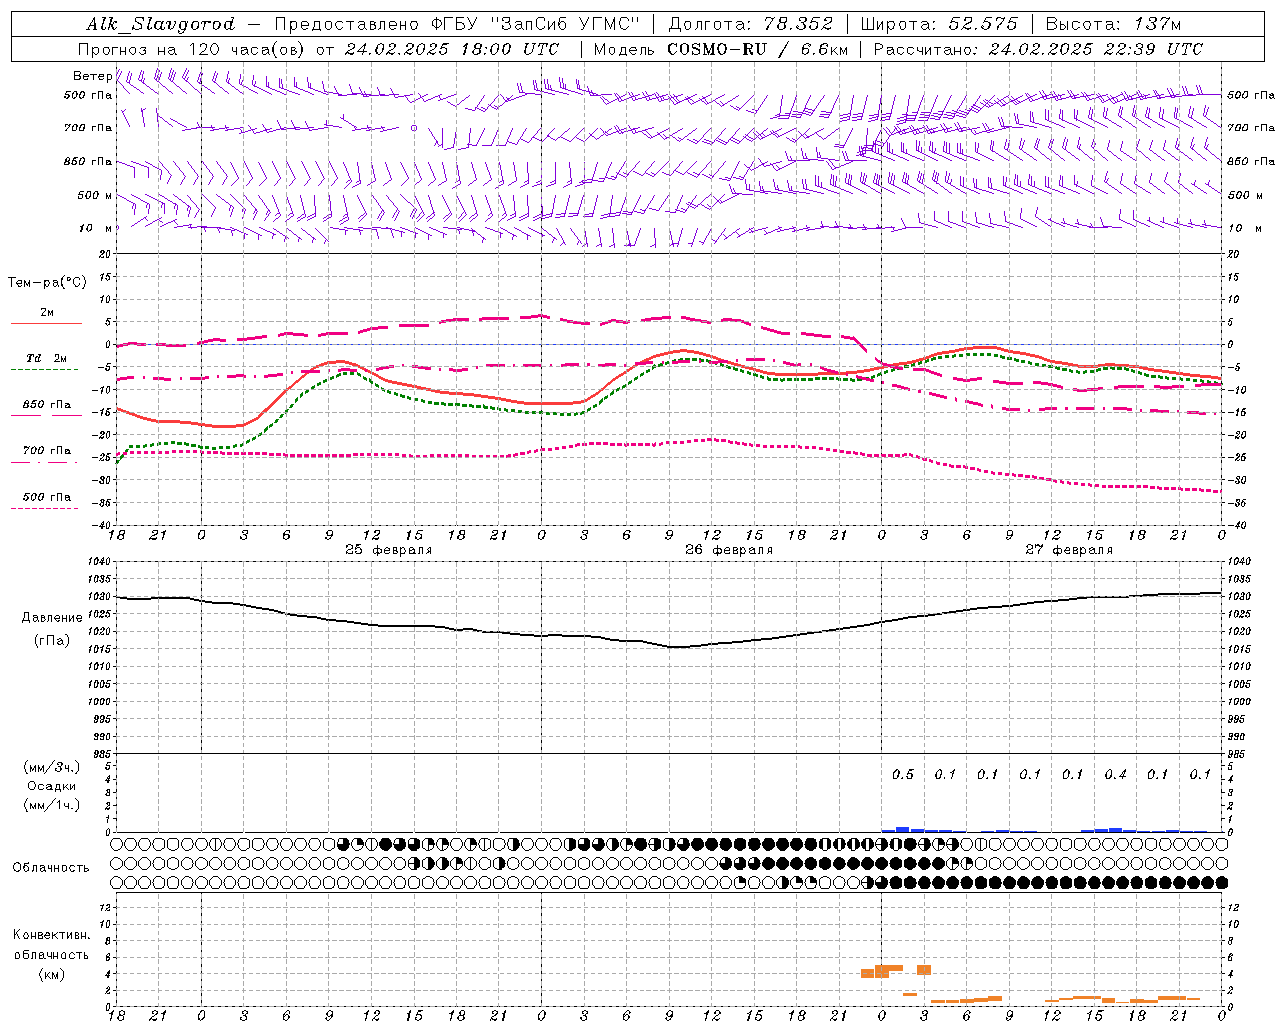Click the '(км)' unit under convective cloud label

[51, 974]
